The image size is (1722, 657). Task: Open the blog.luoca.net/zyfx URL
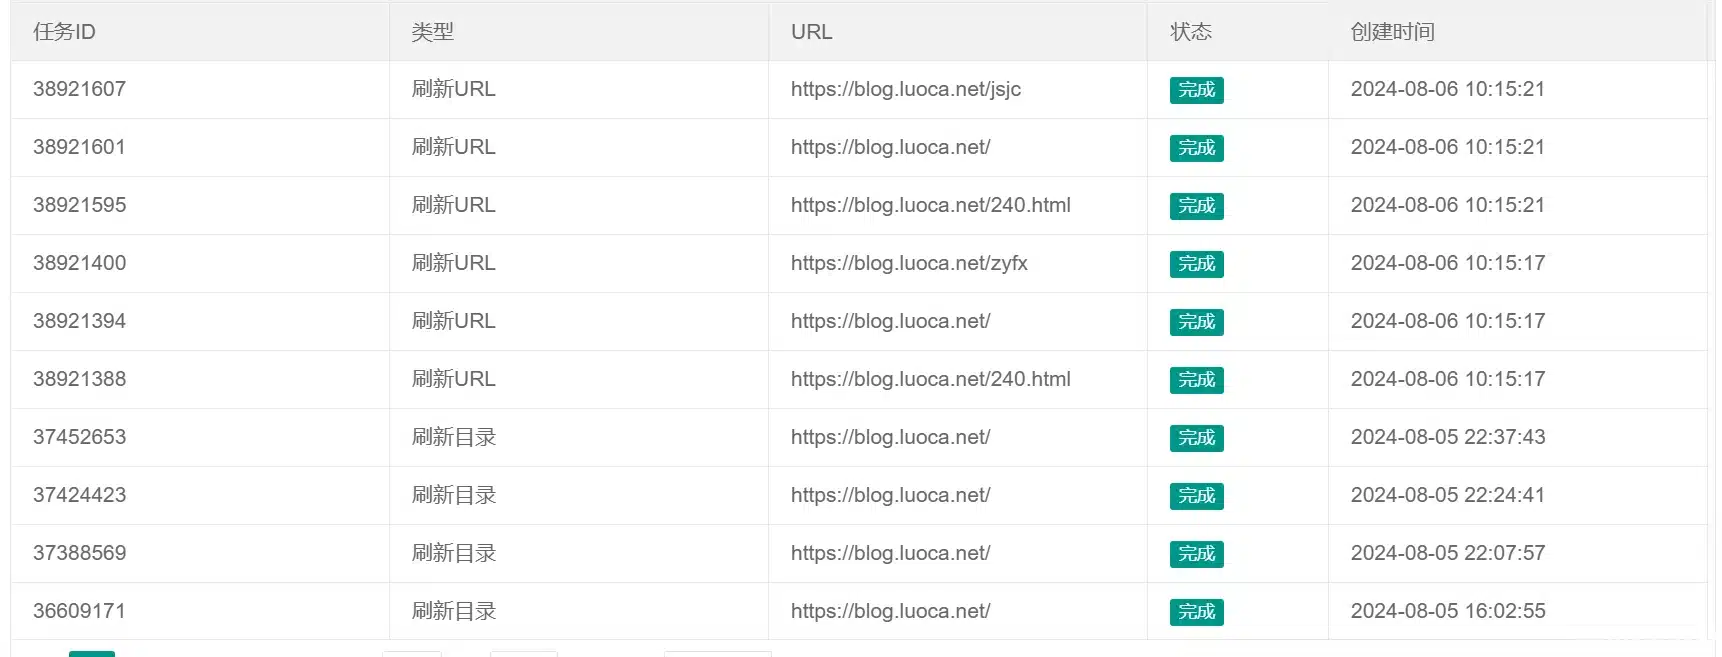point(908,263)
